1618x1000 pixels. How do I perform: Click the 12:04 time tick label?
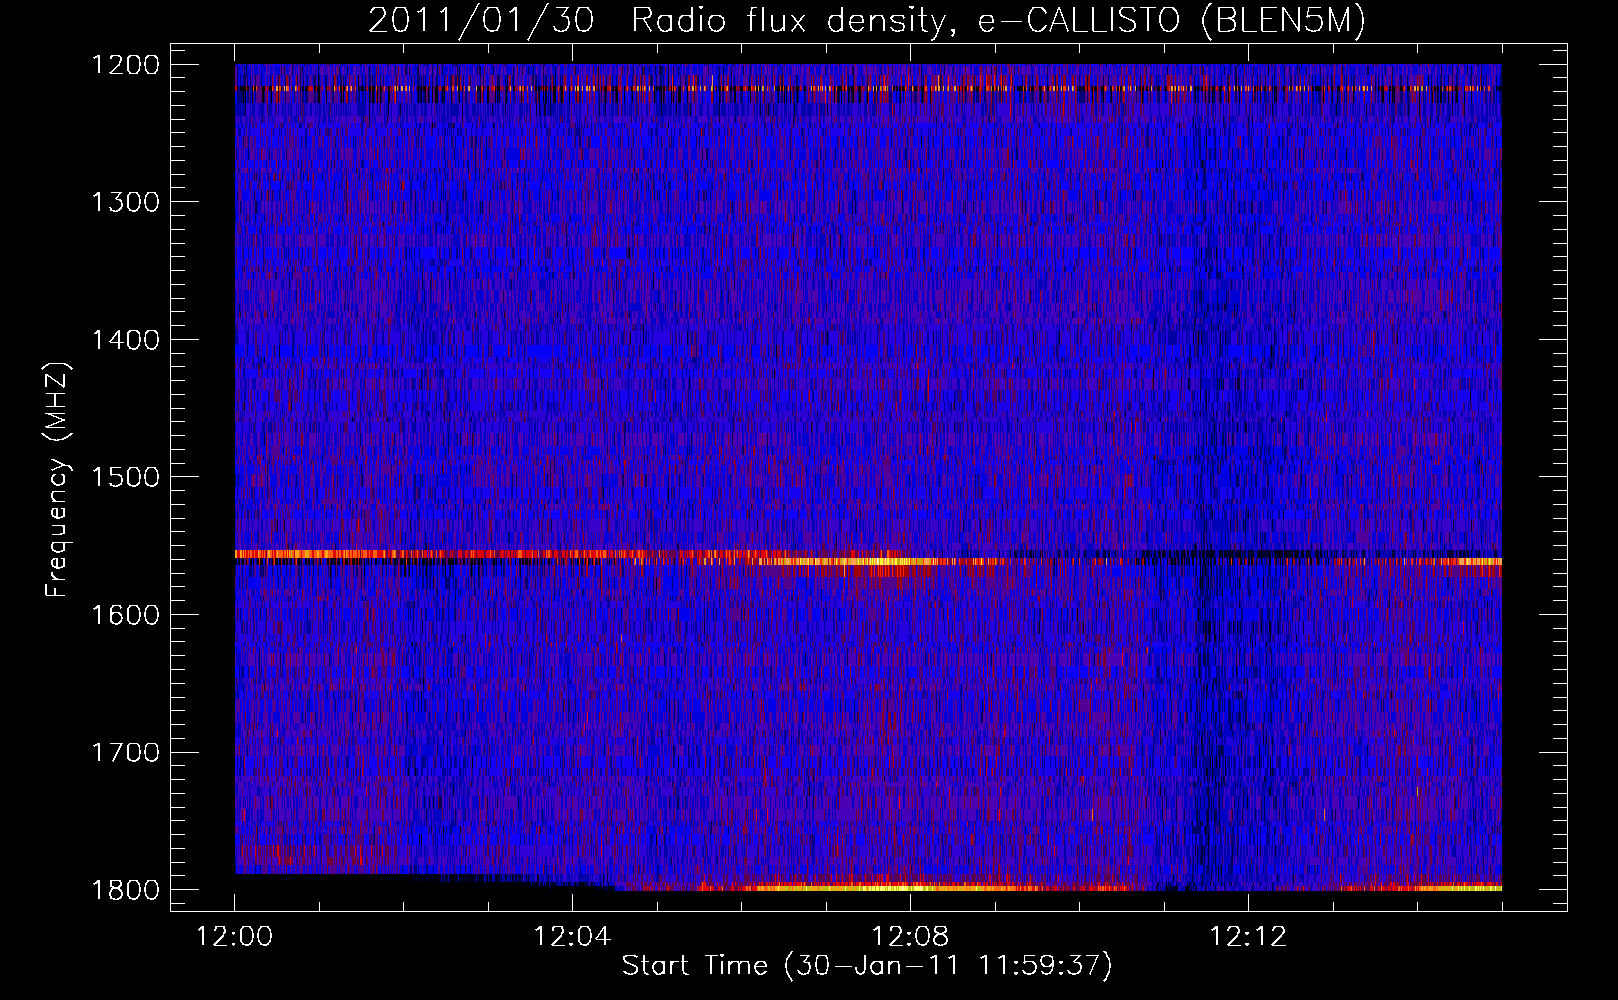click(572, 937)
